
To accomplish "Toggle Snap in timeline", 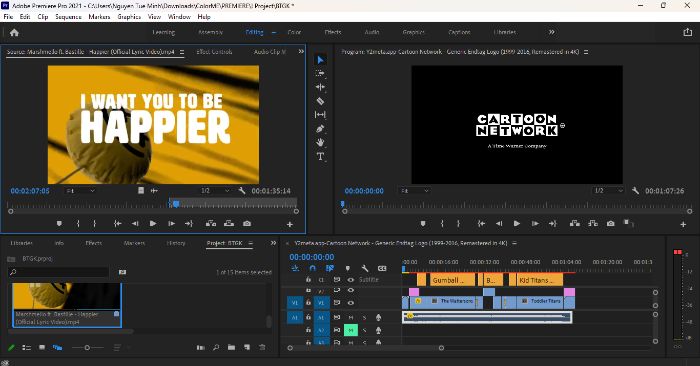I will 312,268.
